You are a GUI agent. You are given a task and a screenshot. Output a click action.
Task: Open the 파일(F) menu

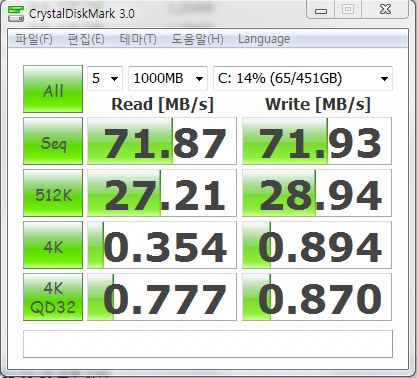click(x=34, y=39)
